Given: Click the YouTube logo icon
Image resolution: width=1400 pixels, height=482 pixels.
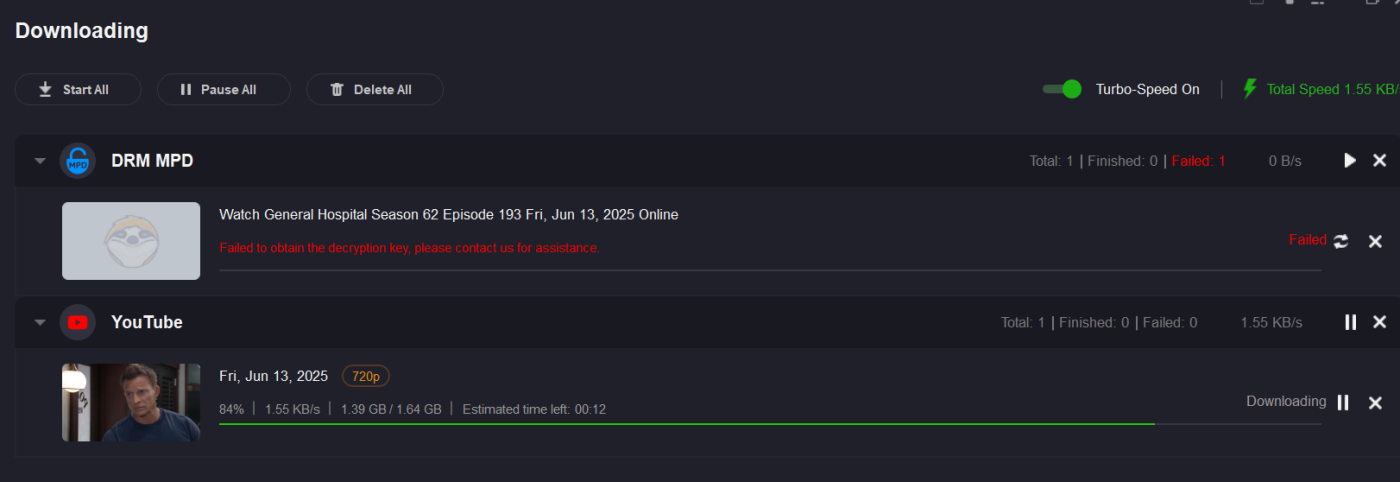Looking at the screenshot, I should pos(78,322).
